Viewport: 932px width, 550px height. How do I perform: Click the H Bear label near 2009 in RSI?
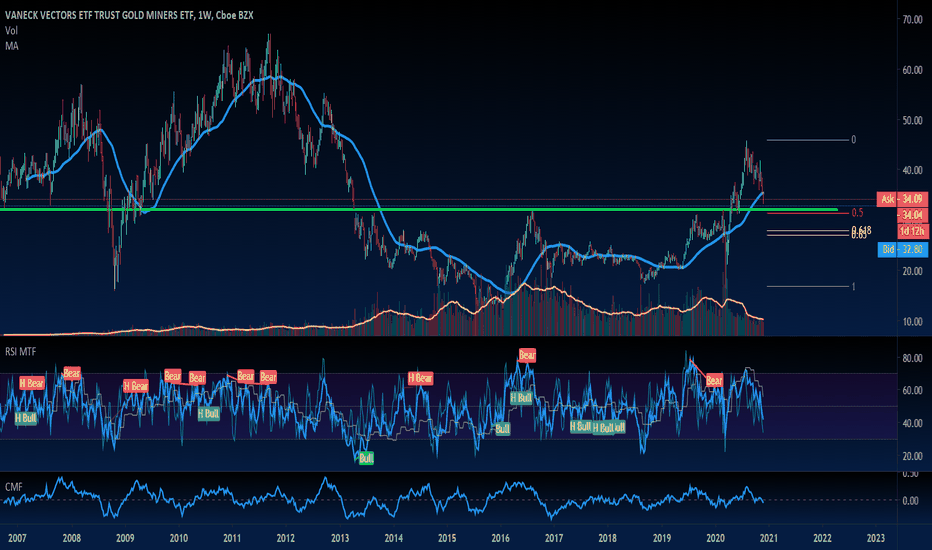point(136,386)
